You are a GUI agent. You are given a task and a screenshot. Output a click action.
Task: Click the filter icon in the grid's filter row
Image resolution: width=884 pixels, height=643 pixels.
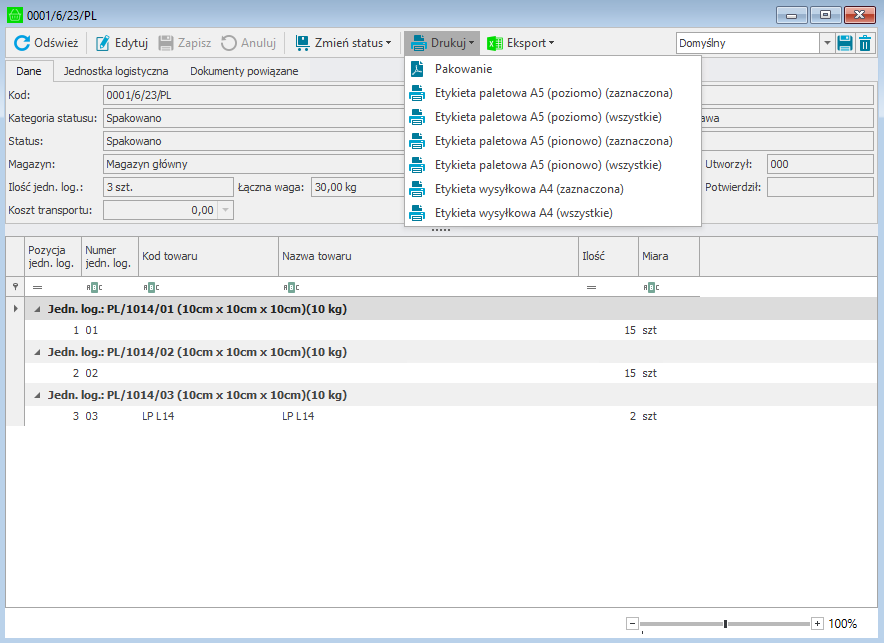click(x=14, y=287)
